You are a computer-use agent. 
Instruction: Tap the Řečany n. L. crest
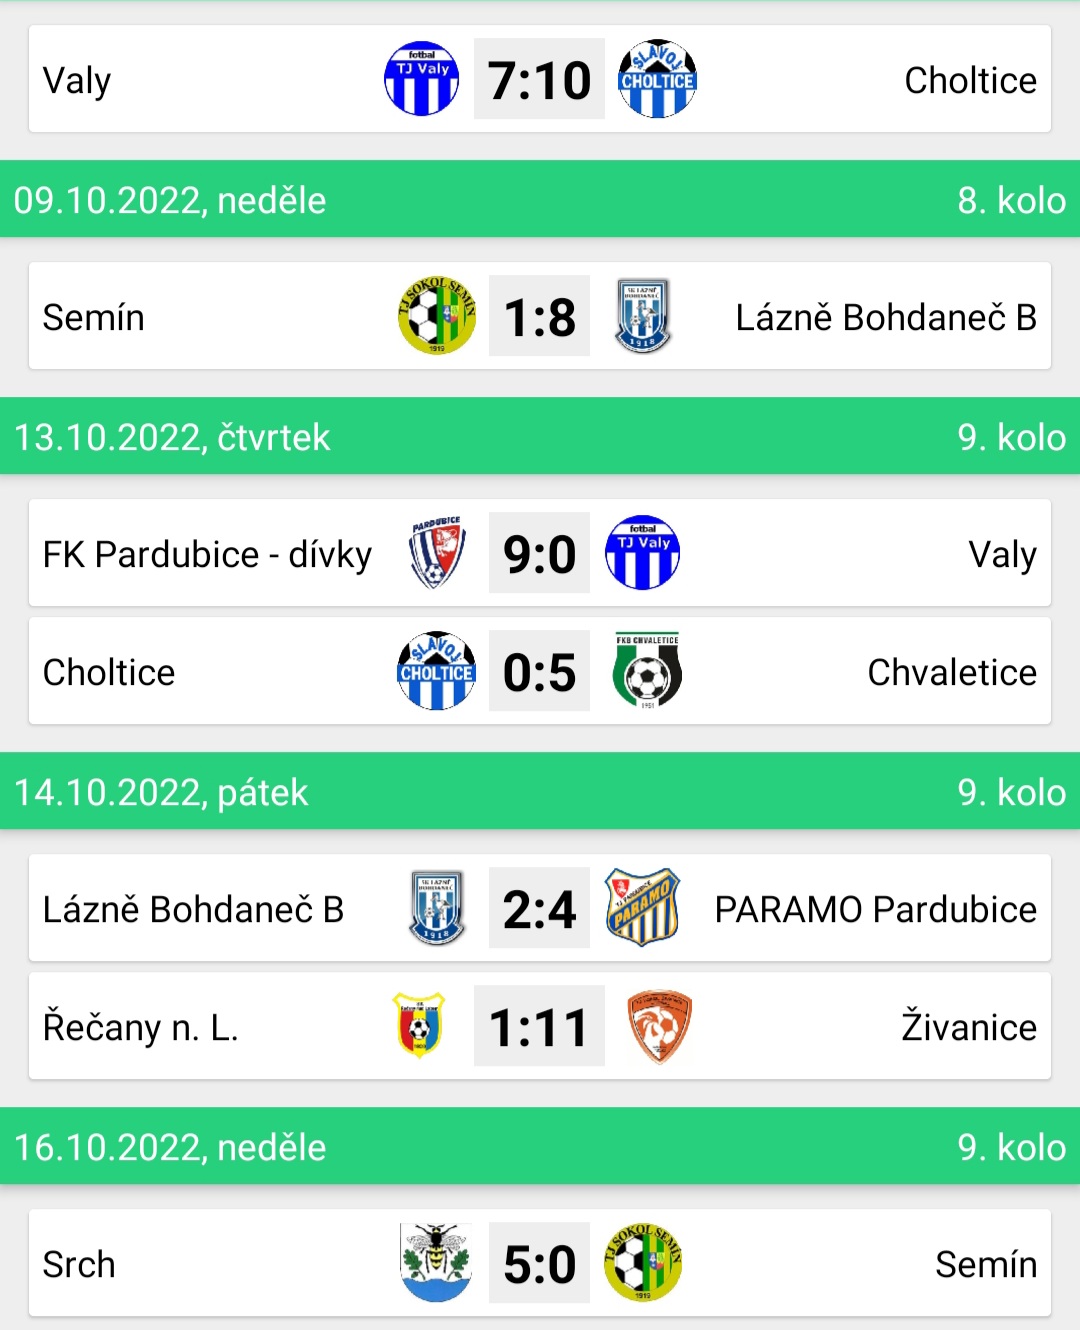coord(419,1026)
